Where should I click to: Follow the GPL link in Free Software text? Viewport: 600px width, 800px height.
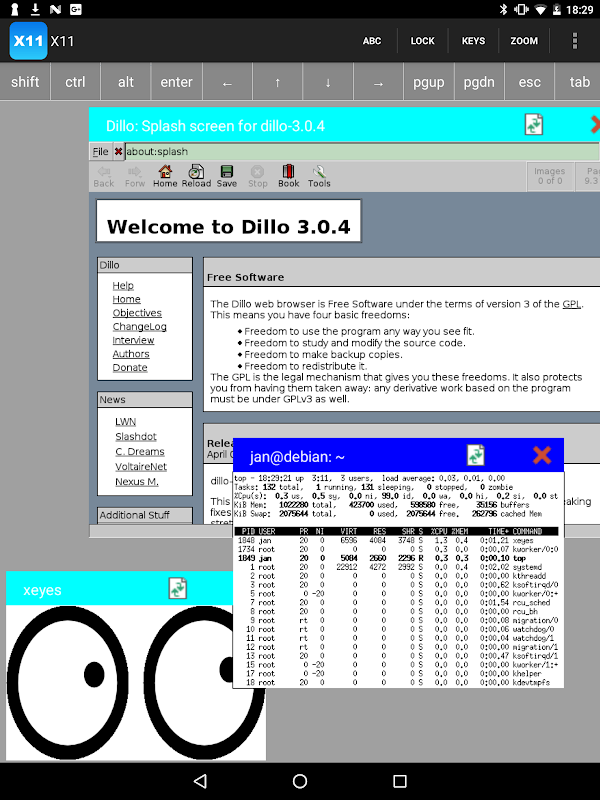tap(571, 304)
